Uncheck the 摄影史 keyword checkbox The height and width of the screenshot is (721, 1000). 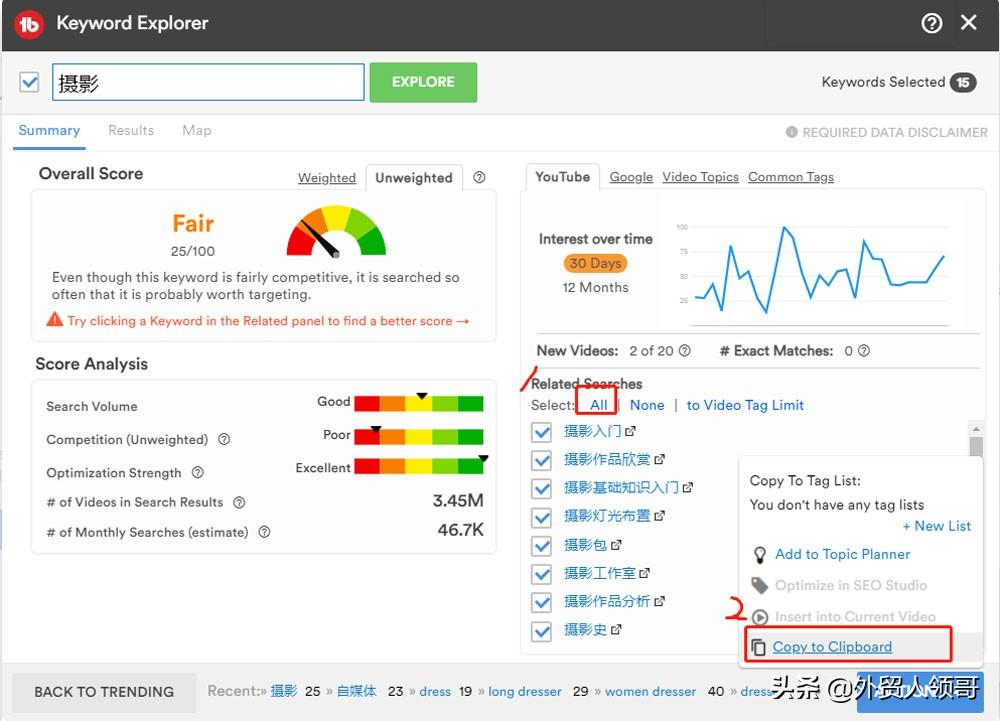541,631
